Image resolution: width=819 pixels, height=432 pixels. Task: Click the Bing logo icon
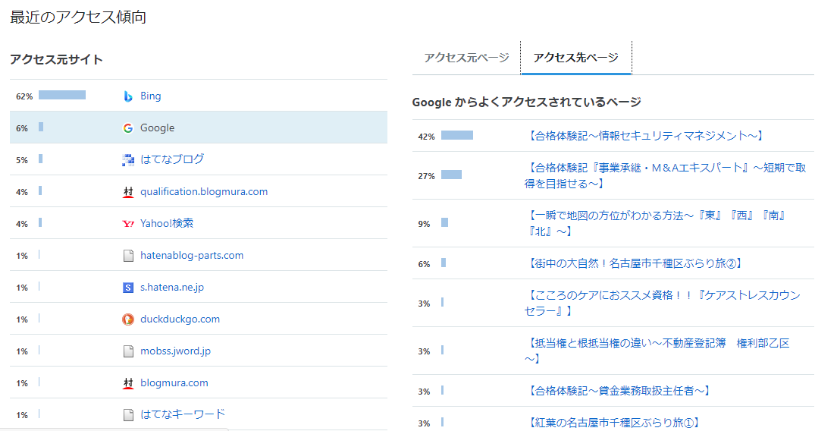coord(128,96)
